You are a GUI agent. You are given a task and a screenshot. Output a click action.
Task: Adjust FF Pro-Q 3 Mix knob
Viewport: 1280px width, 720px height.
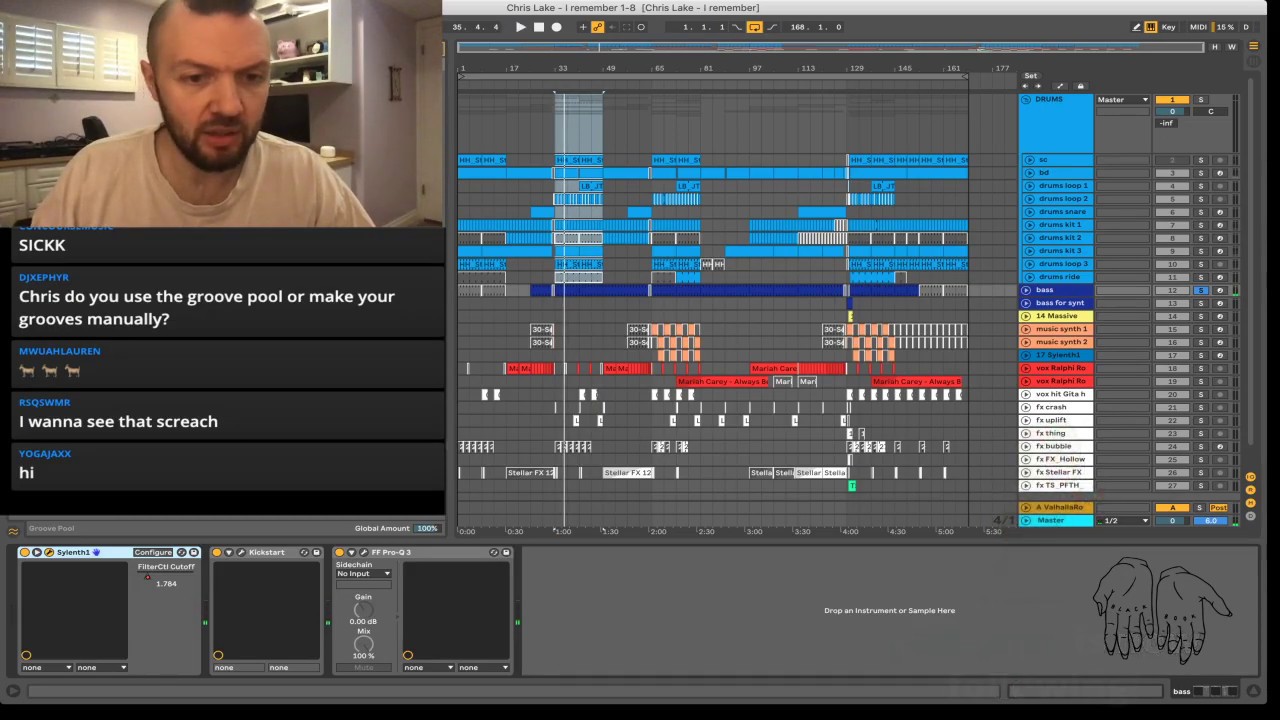(363, 644)
